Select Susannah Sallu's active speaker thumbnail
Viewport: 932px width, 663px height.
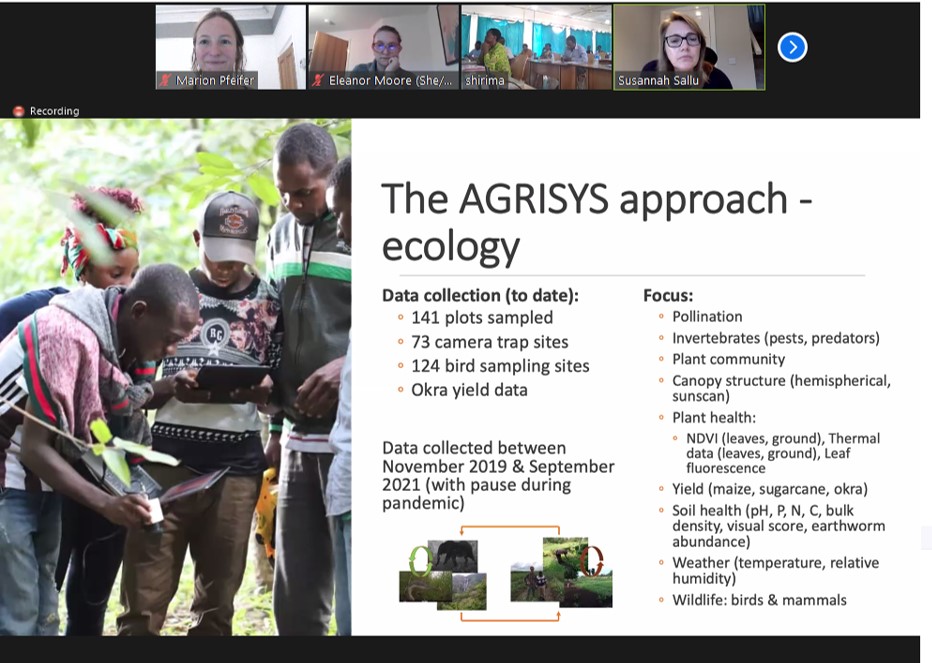pos(689,45)
